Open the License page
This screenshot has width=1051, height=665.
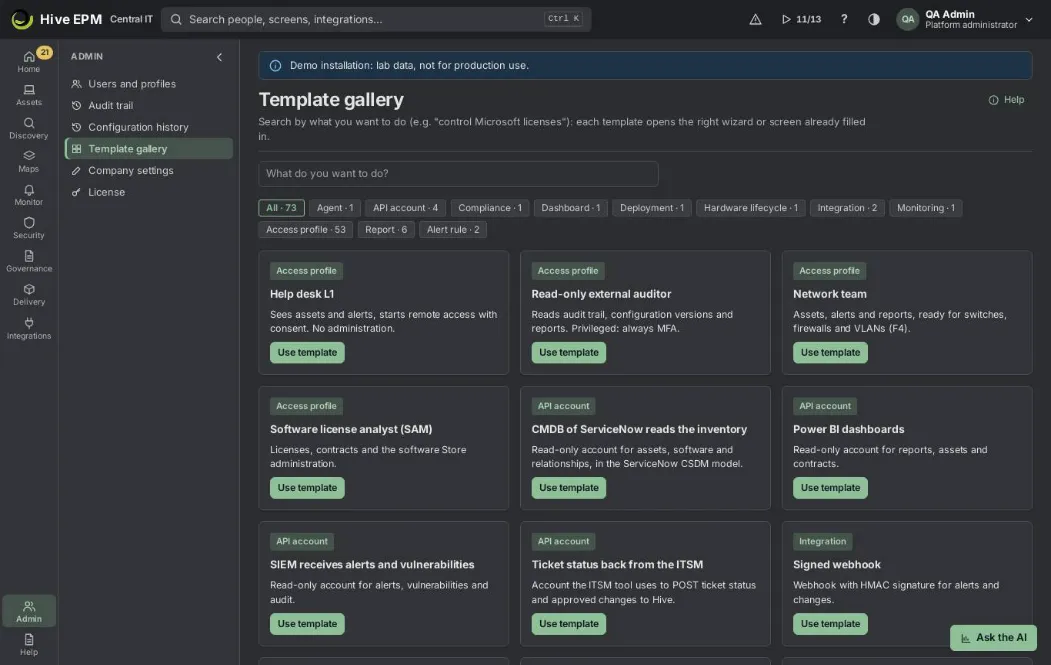pos(149,192)
